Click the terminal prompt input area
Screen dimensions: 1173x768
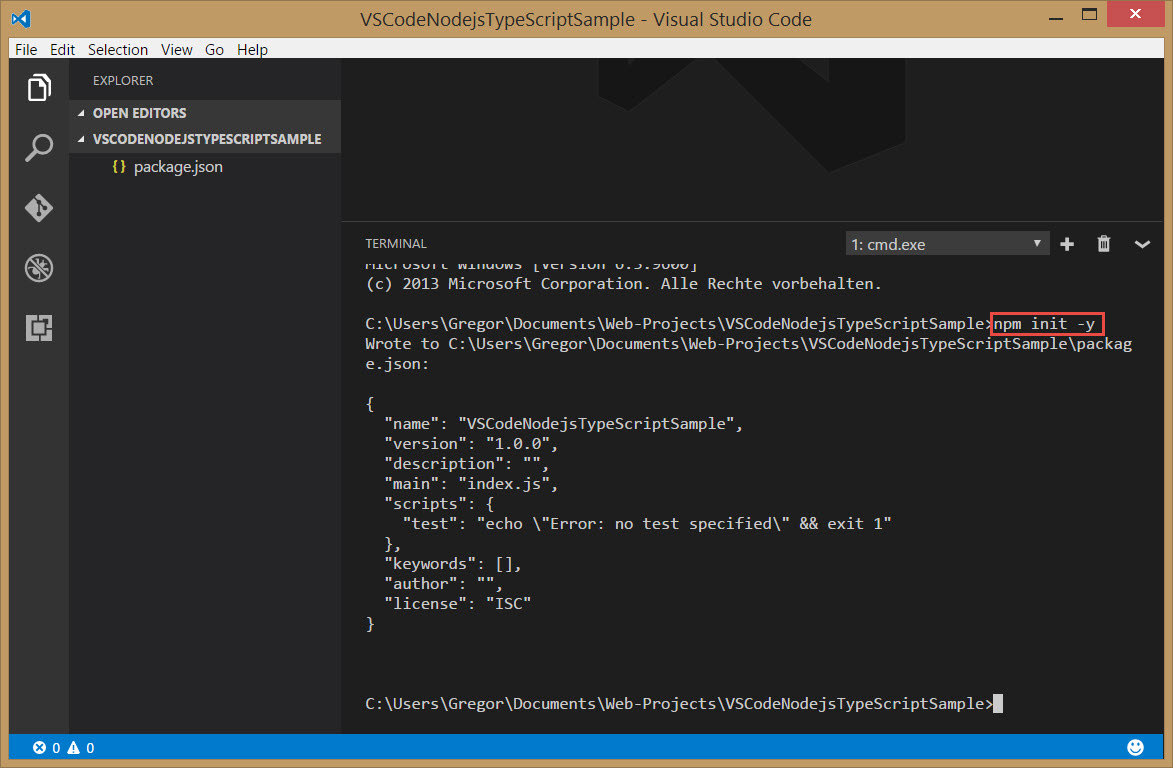pos(1000,703)
